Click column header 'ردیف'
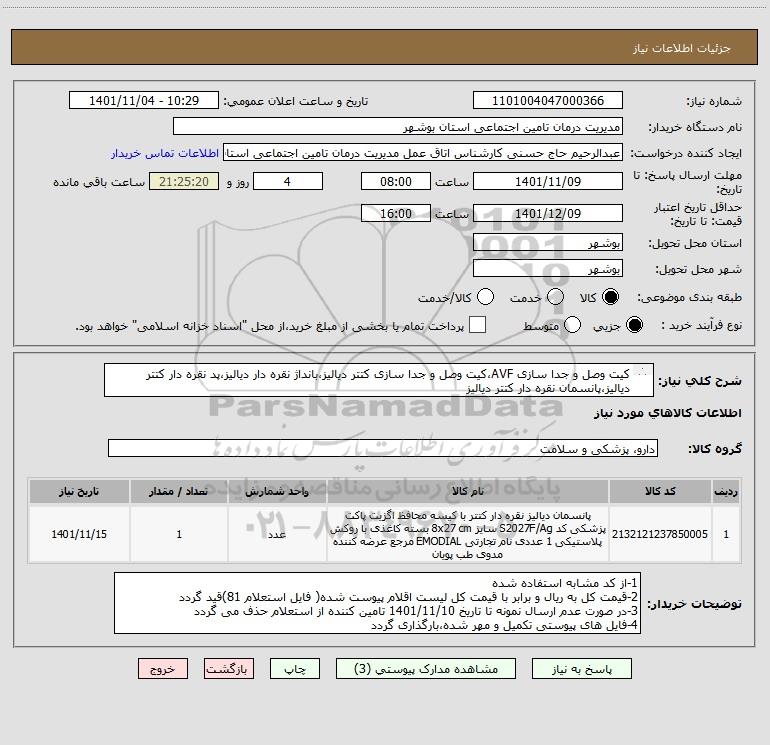 click(726, 491)
